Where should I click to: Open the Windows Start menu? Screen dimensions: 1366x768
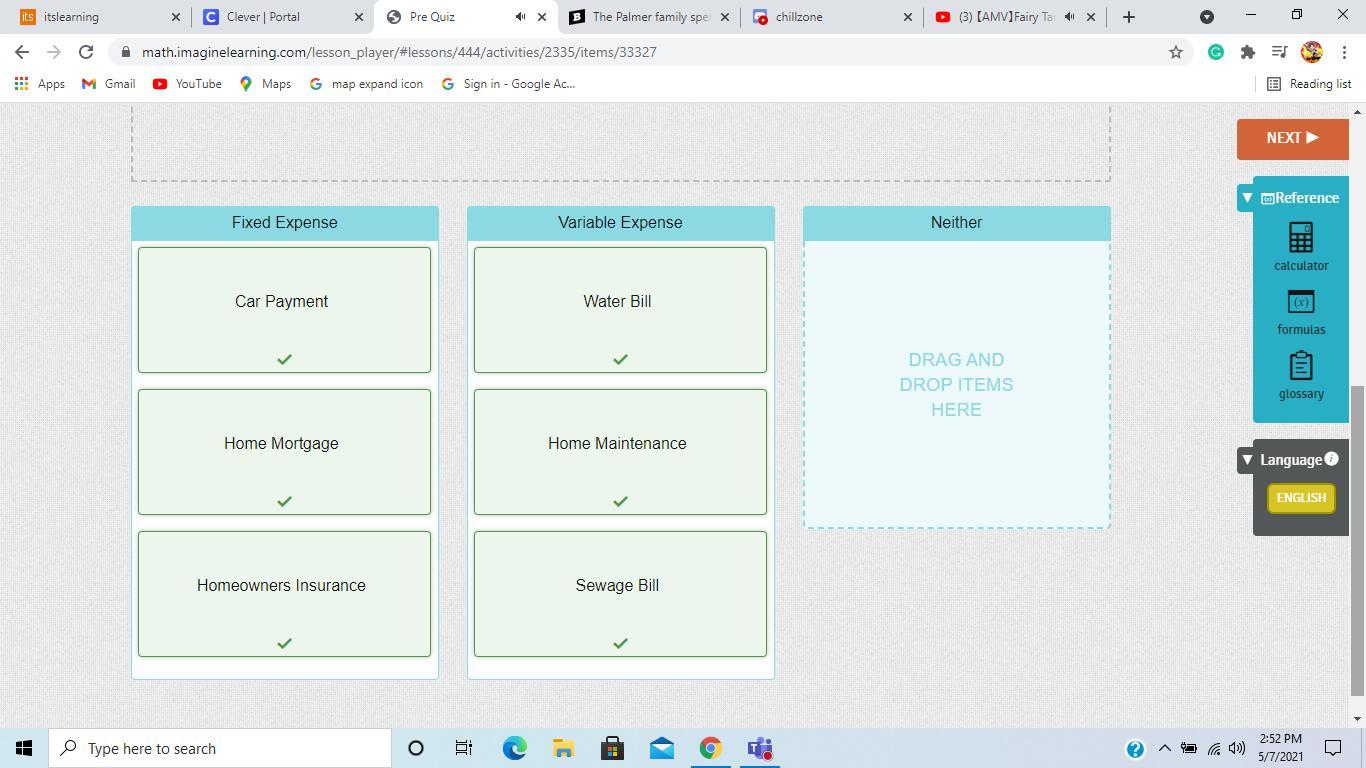click(x=24, y=748)
